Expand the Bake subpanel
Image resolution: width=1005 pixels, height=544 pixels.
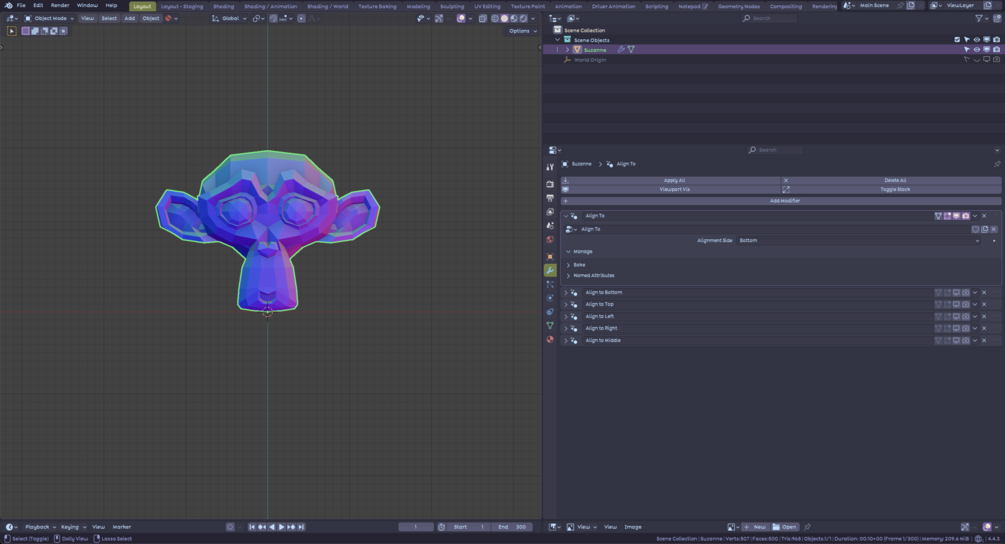click(x=569, y=265)
